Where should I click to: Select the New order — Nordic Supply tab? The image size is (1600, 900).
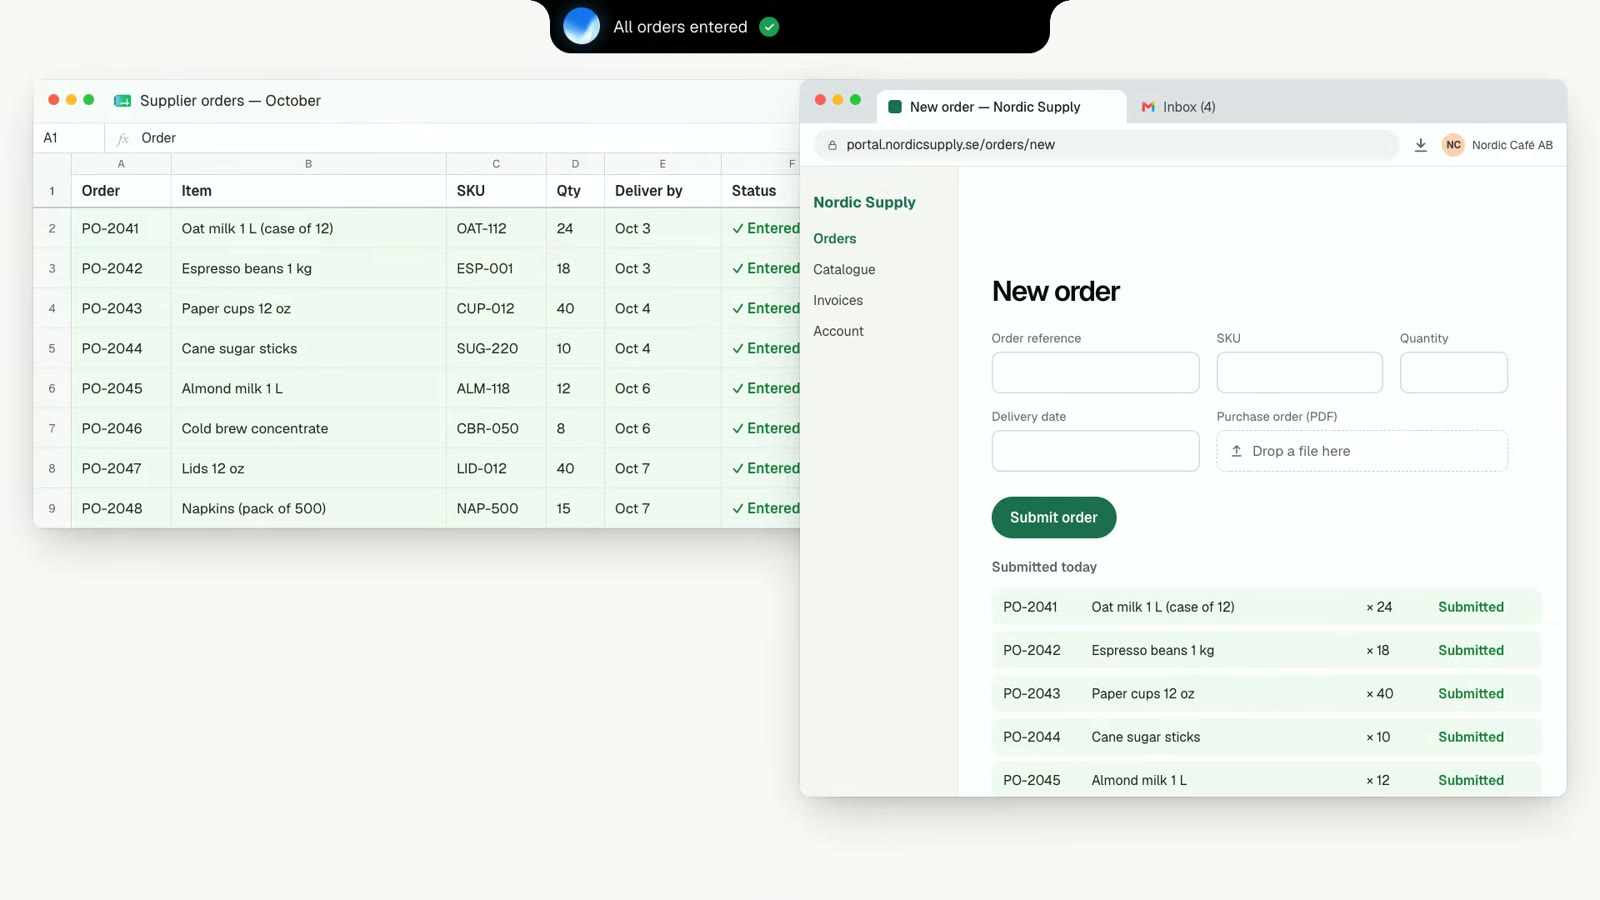pyautogui.click(x=1002, y=107)
